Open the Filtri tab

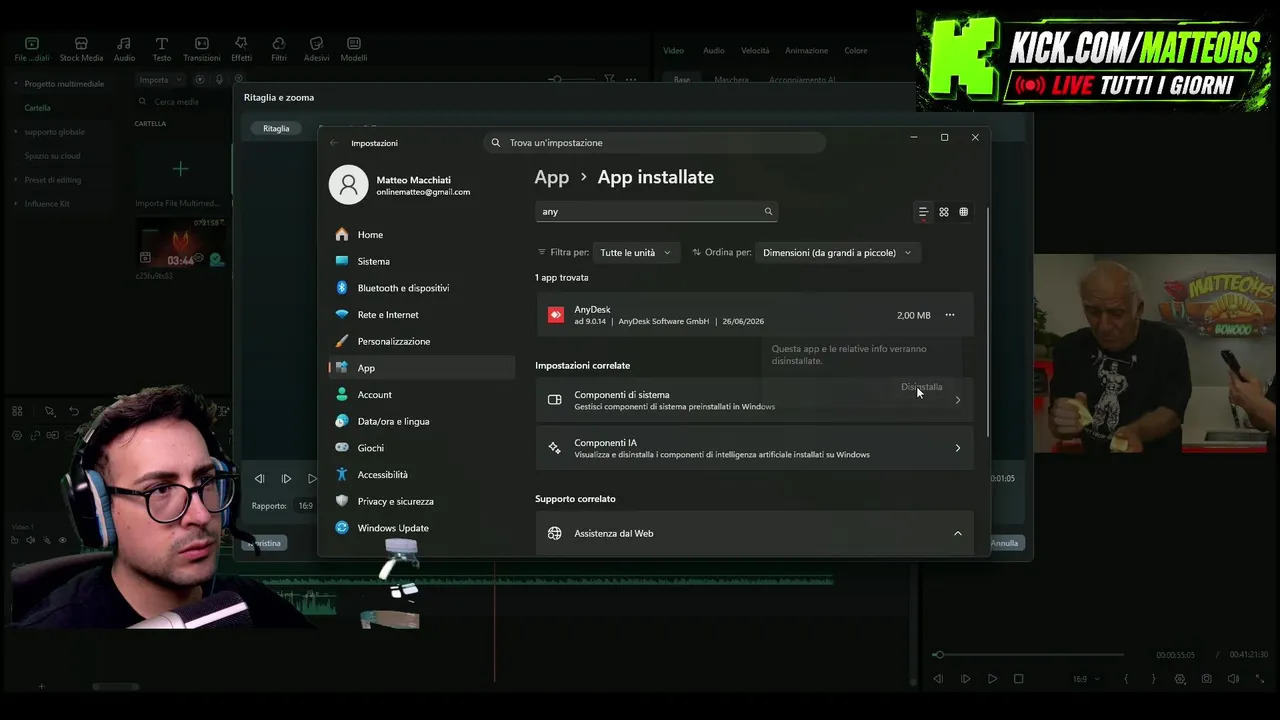coord(279,50)
